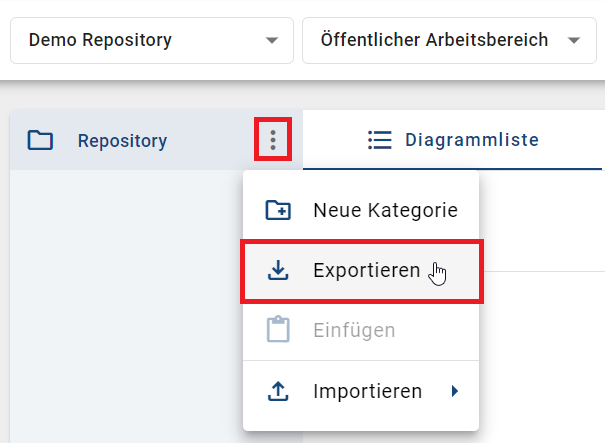Click the empty sidebar area below Repository

click(120, 300)
